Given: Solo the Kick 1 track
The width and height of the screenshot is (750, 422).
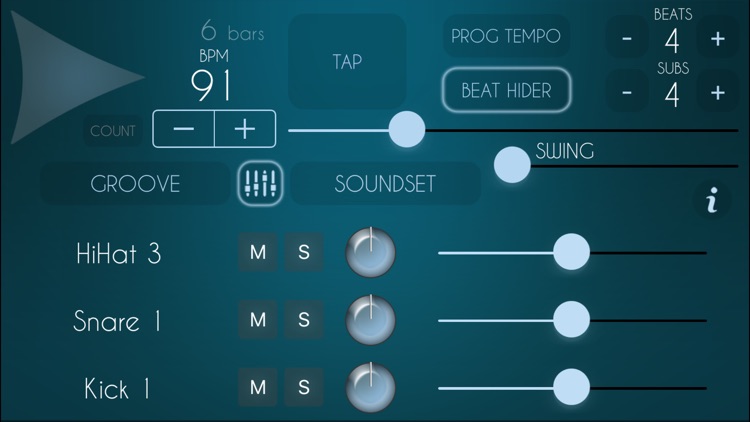Looking at the screenshot, I should [304, 387].
